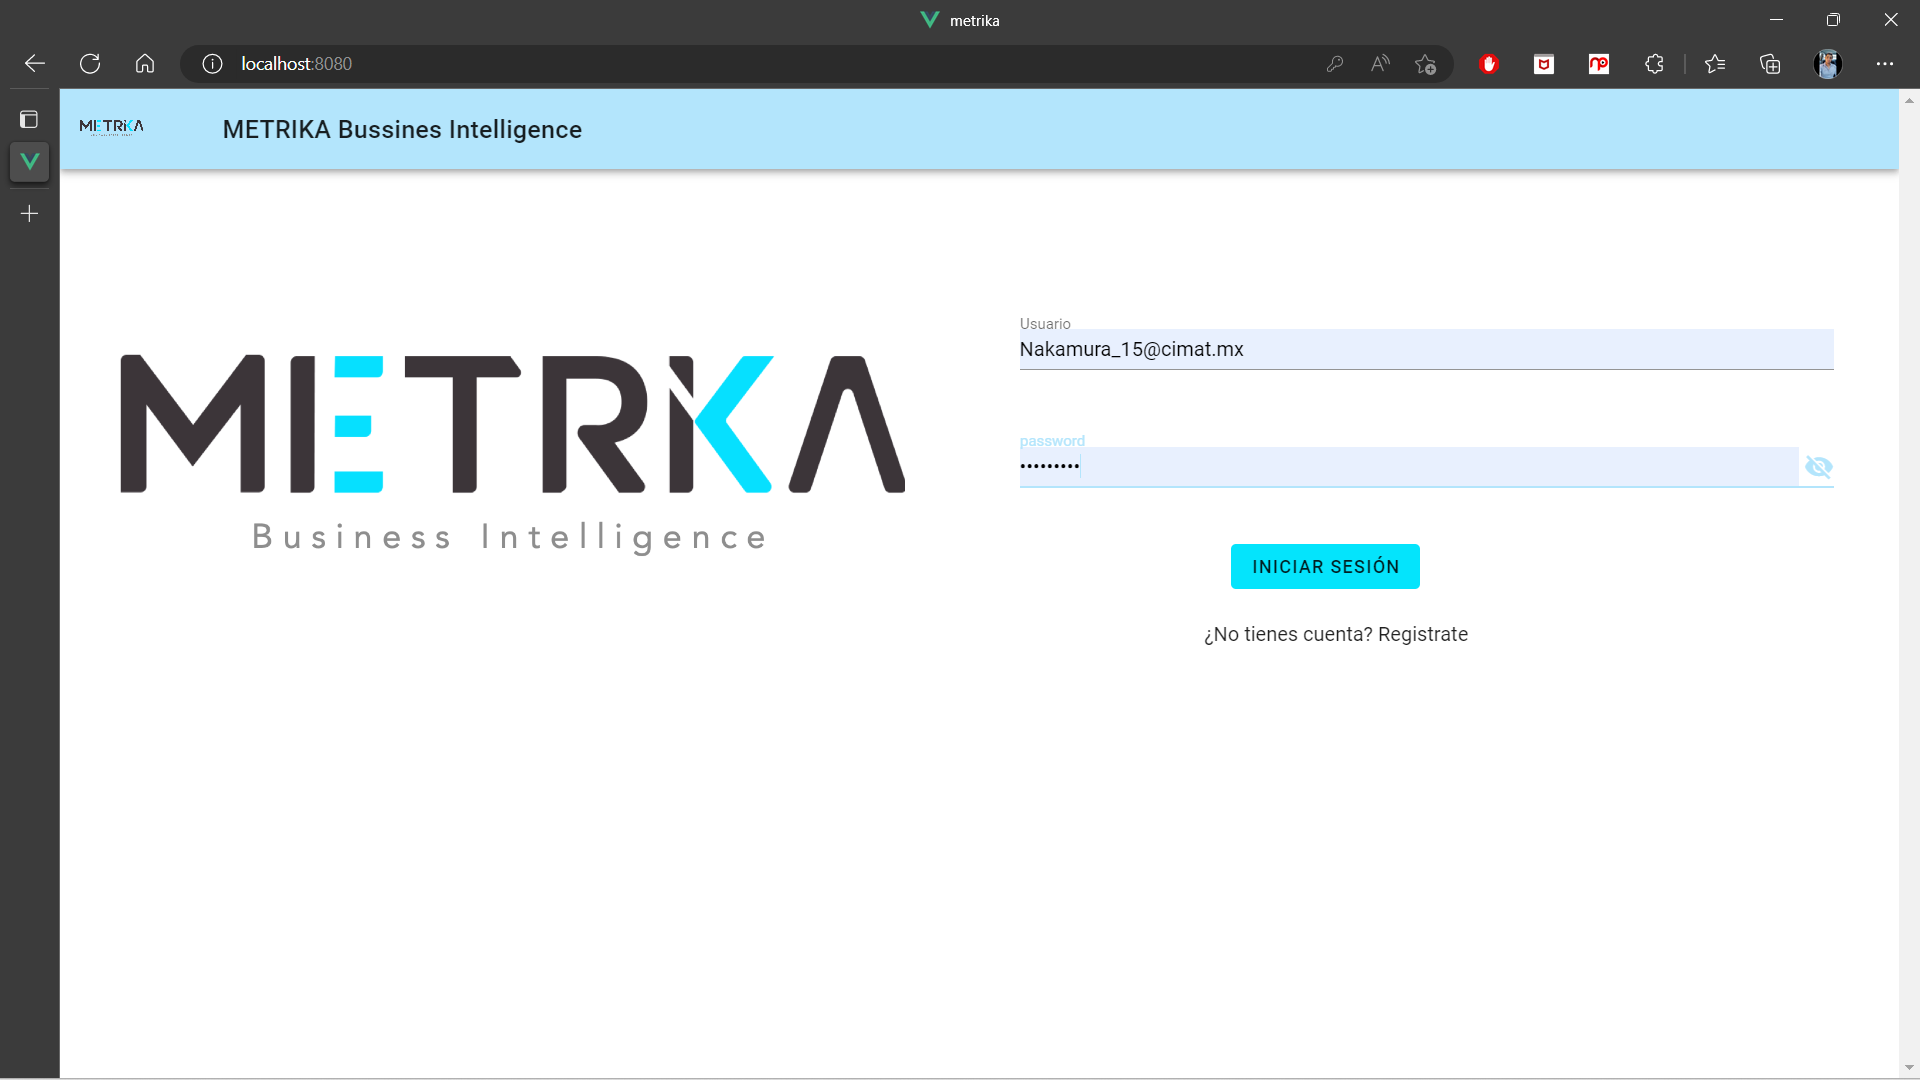The width and height of the screenshot is (1920, 1080).
Task: Open the green V icon in the sidebar
Action: [29, 160]
